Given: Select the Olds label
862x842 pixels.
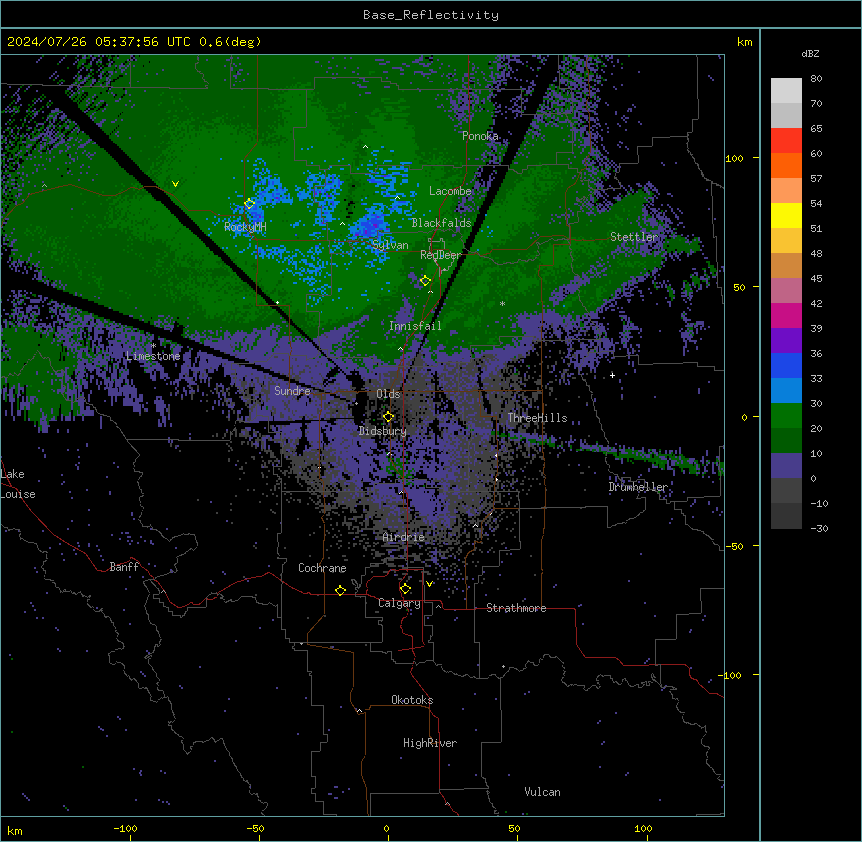Looking at the screenshot, I should [x=388, y=394].
